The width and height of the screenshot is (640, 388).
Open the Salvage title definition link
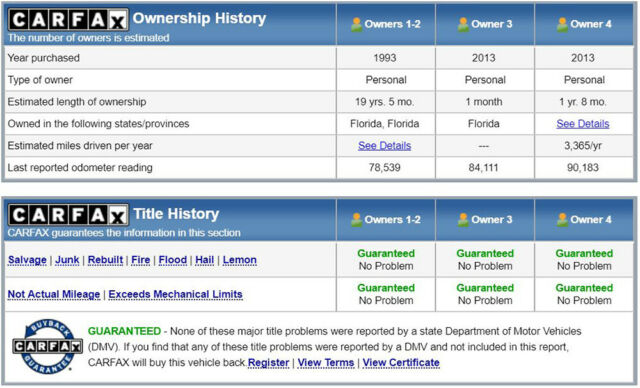(x=27, y=260)
